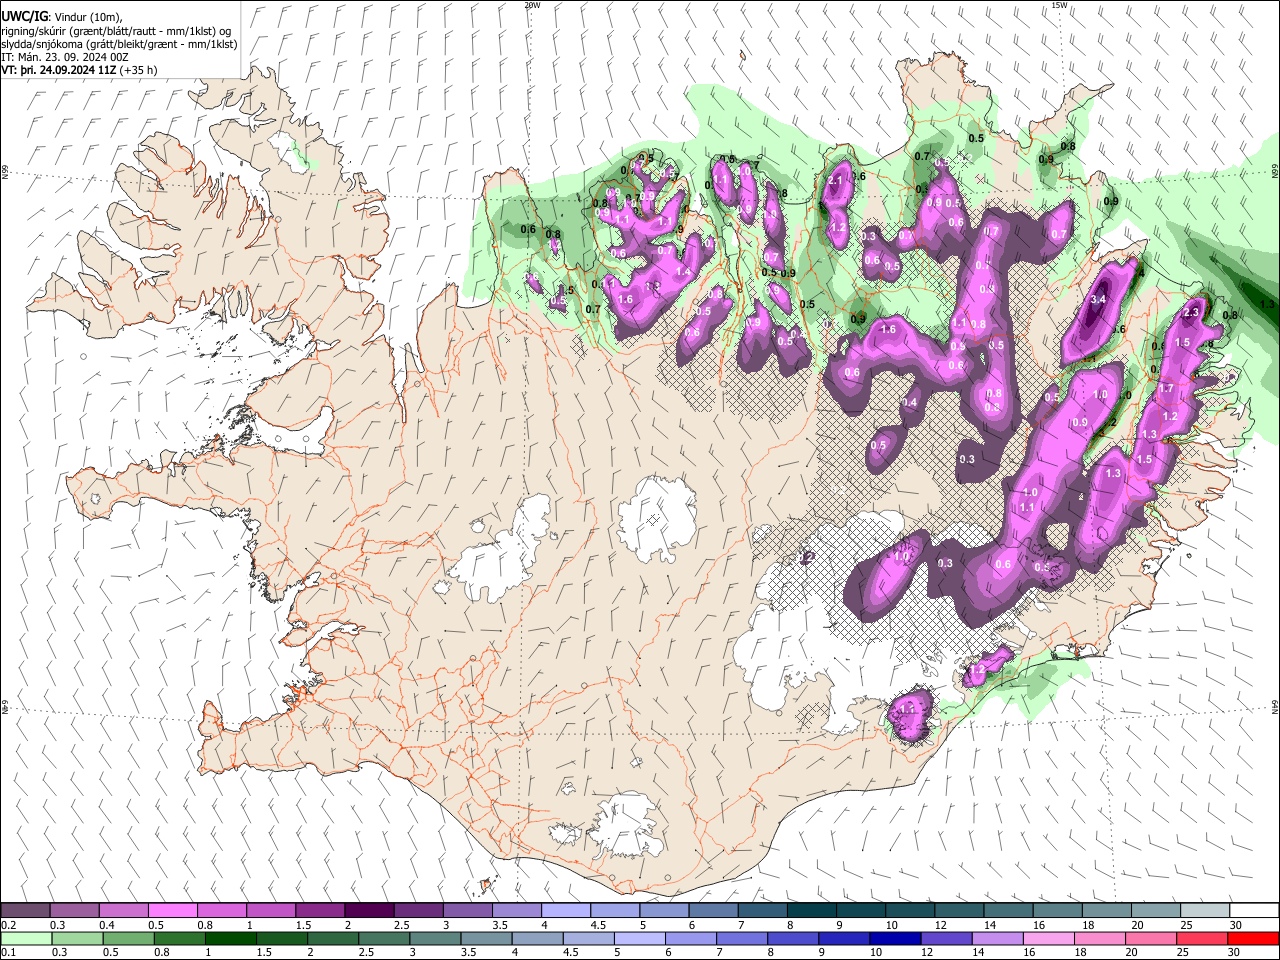This screenshot has width=1280, height=960.
Task: Select the grey-purple 0.2 mm snow swatch
Action: point(26,910)
